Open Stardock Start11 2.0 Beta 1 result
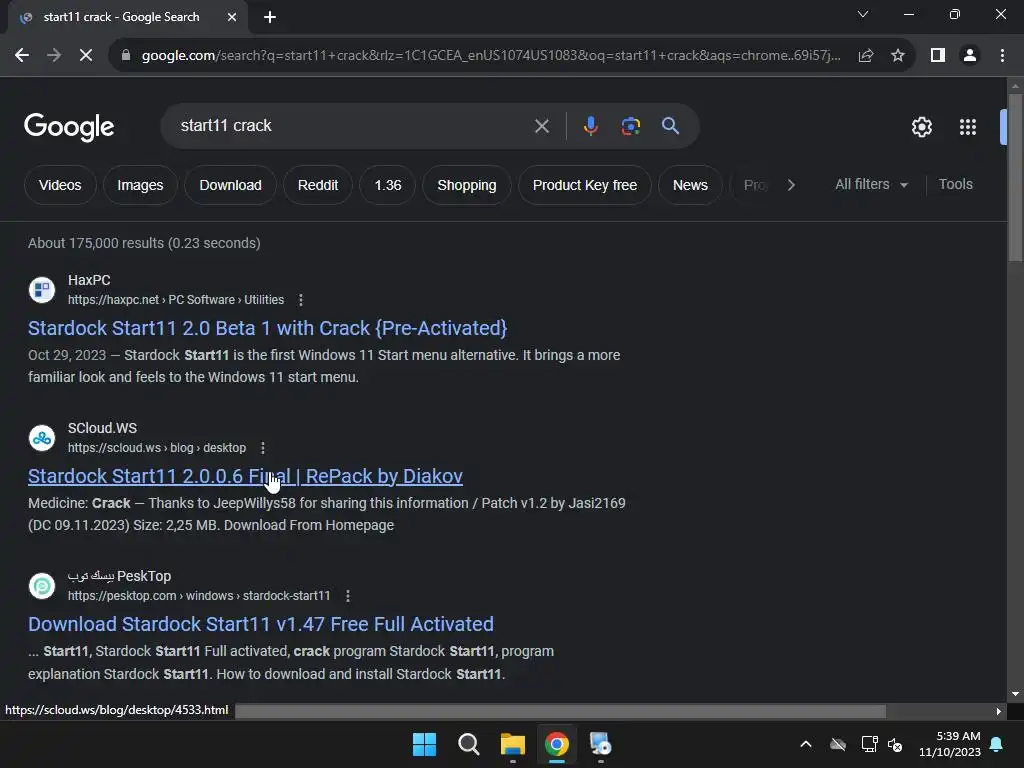1024x768 pixels. point(268,328)
